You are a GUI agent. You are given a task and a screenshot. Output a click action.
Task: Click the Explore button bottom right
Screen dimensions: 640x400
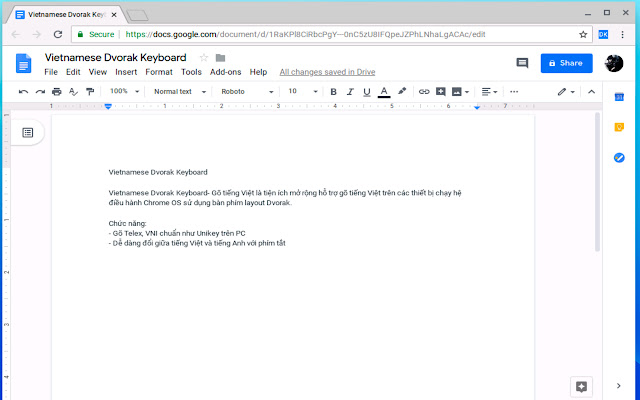581,387
